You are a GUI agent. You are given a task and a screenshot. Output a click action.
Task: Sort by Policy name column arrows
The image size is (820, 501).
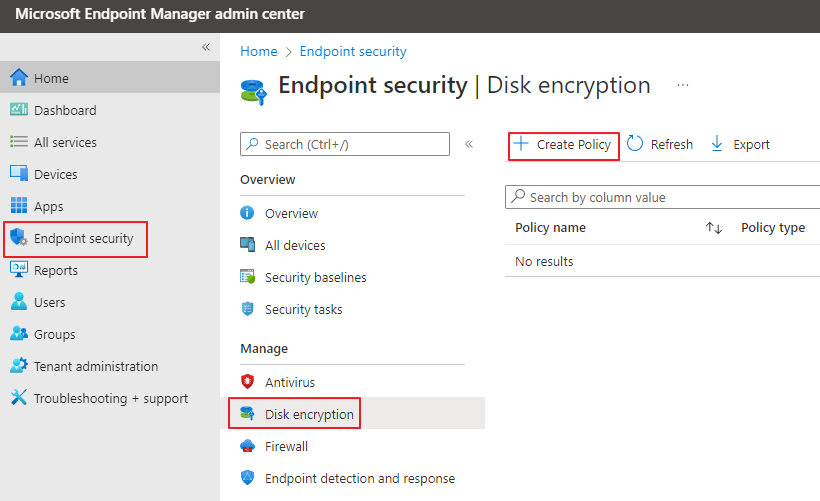point(713,228)
